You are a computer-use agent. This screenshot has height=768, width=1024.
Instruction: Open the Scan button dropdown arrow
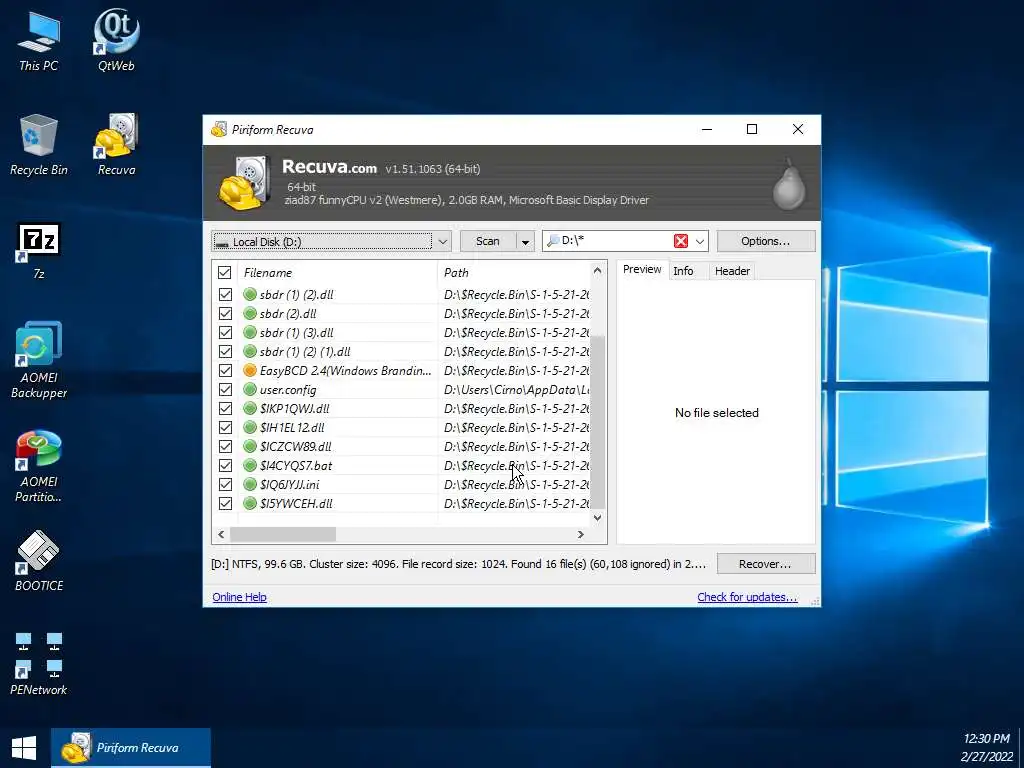tap(525, 242)
